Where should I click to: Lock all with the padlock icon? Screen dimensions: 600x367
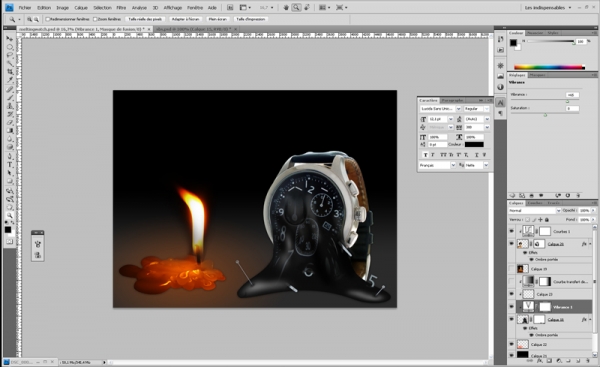tap(547, 220)
